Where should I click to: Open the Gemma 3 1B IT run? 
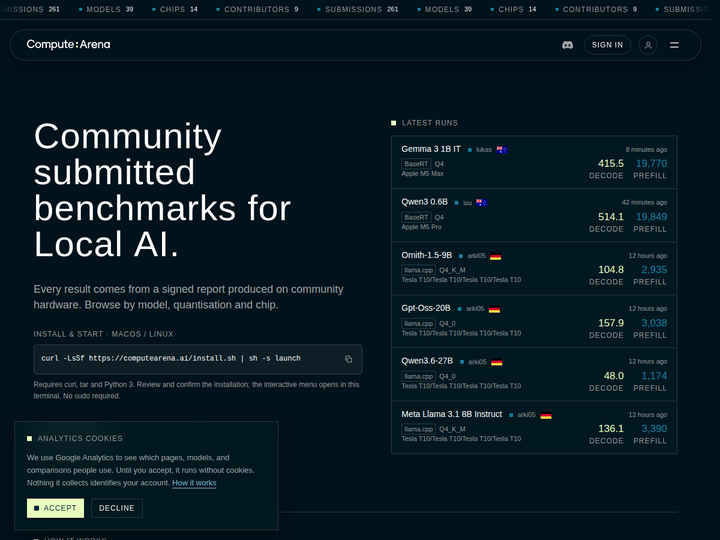(x=534, y=162)
